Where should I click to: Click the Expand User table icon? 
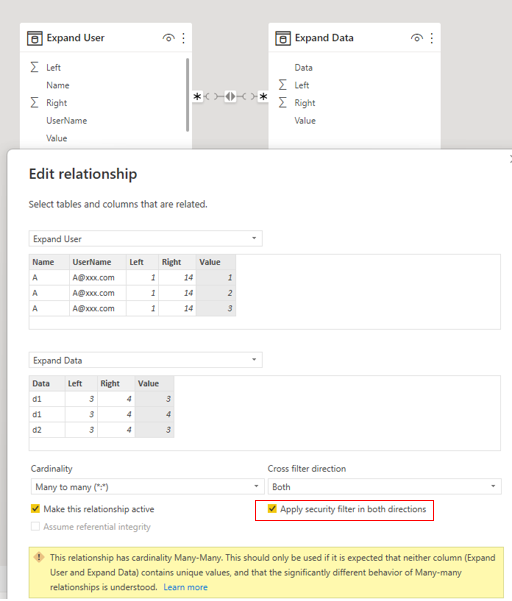(34, 38)
